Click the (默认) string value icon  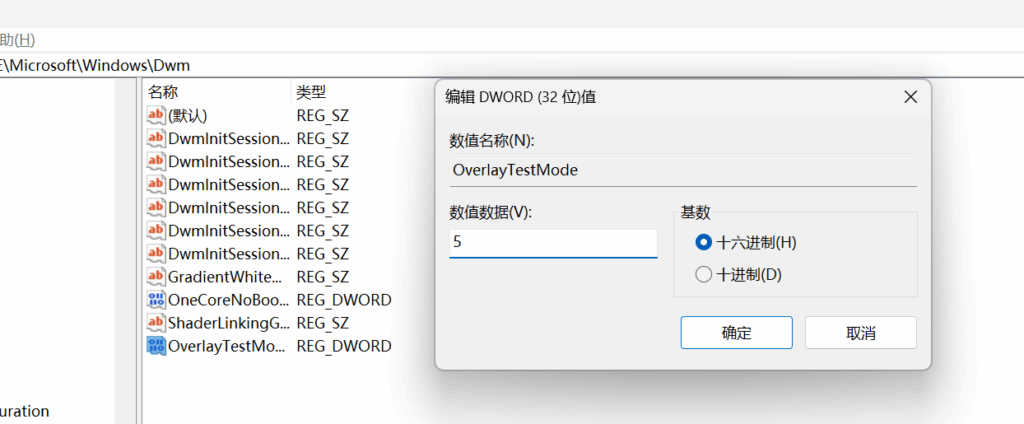[x=156, y=116]
